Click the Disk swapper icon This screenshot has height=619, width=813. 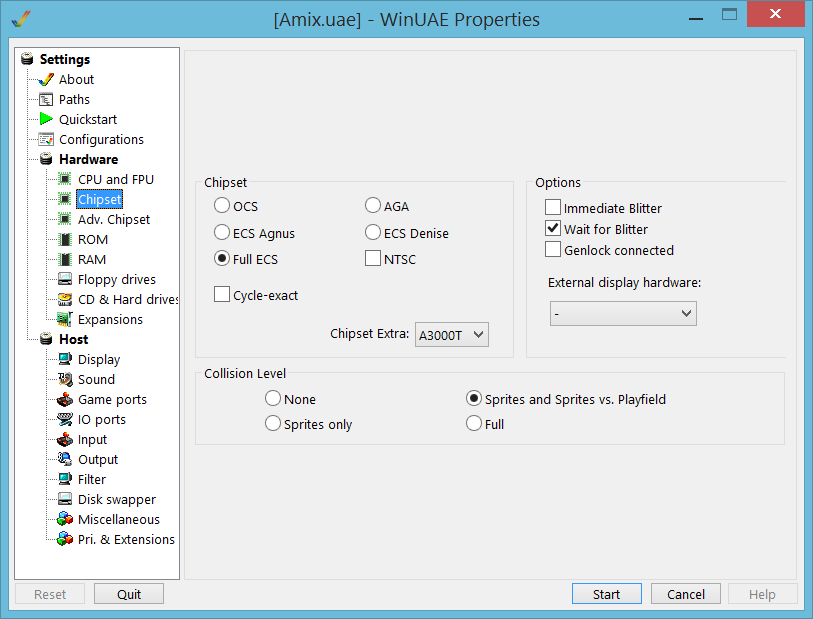point(65,499)
